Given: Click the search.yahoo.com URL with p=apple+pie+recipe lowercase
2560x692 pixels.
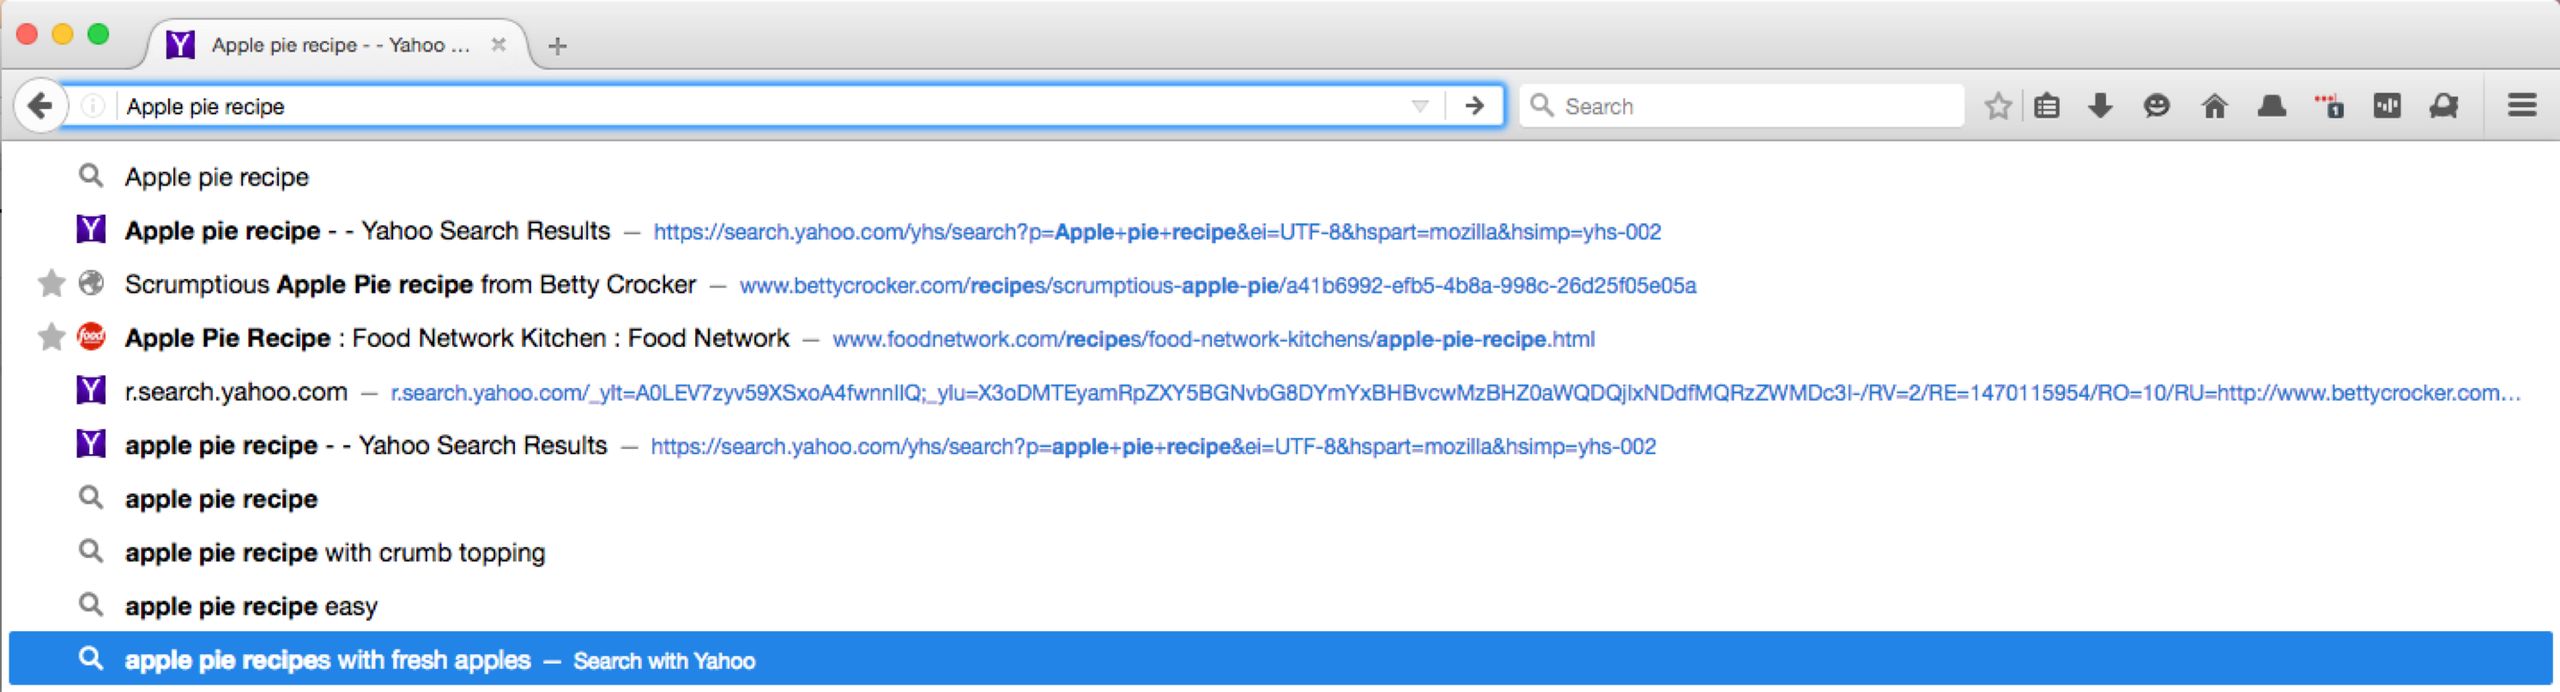Looking at the screenshot, I should 1154,447.
